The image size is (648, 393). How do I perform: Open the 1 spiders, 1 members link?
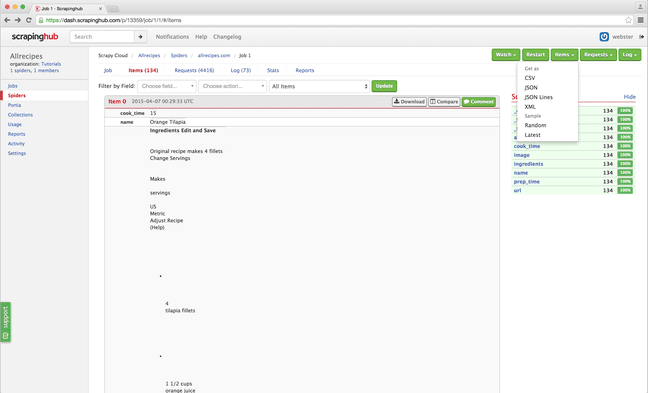click(34, 71)
